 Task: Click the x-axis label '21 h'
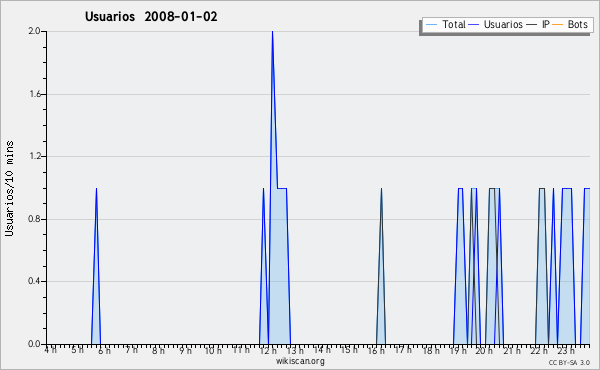pos(512,350)
